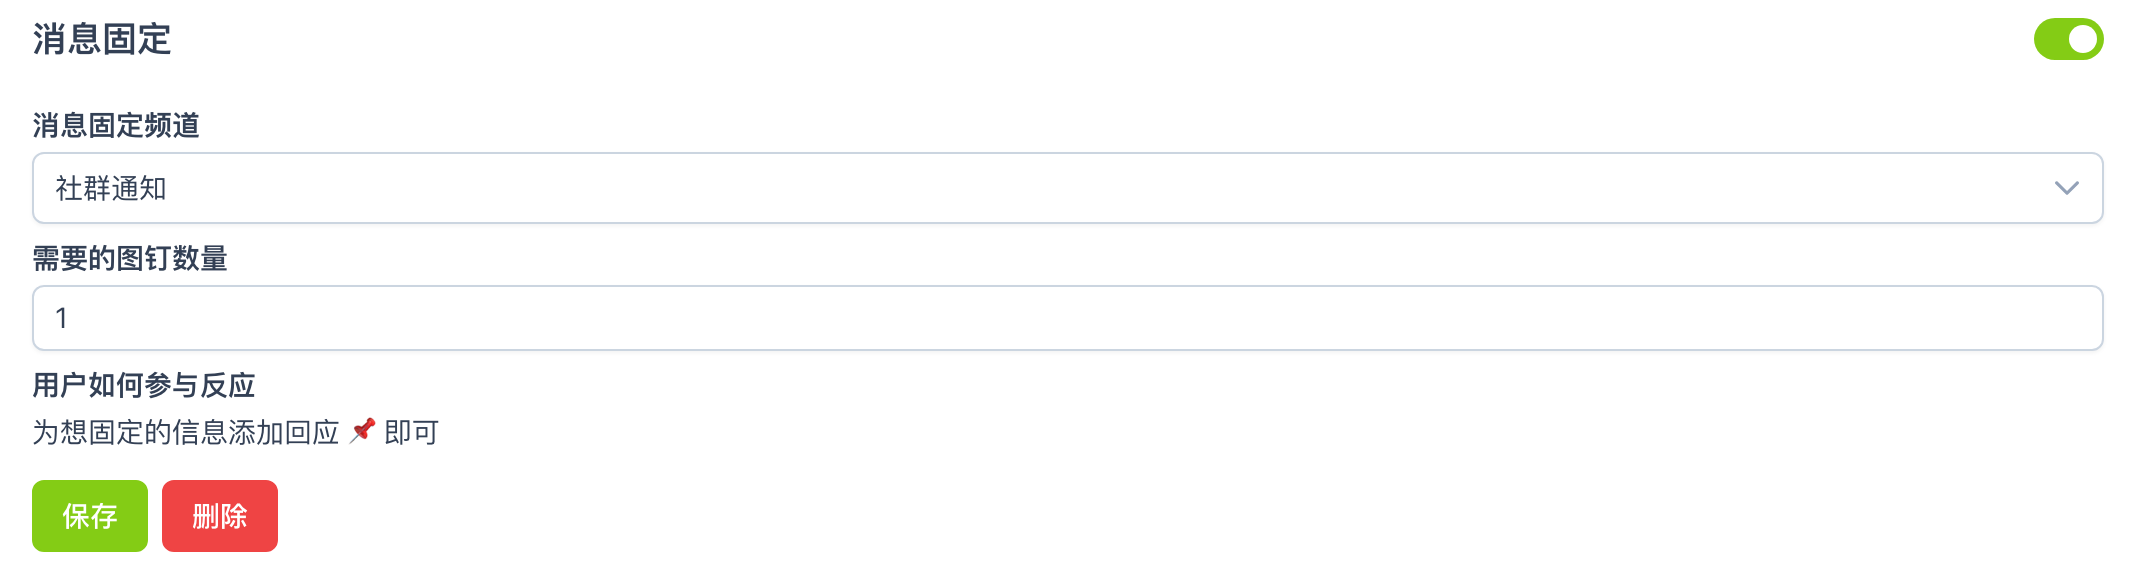Click the dropdown chevron arrow icon
2136x566 pixels.
2066,188
